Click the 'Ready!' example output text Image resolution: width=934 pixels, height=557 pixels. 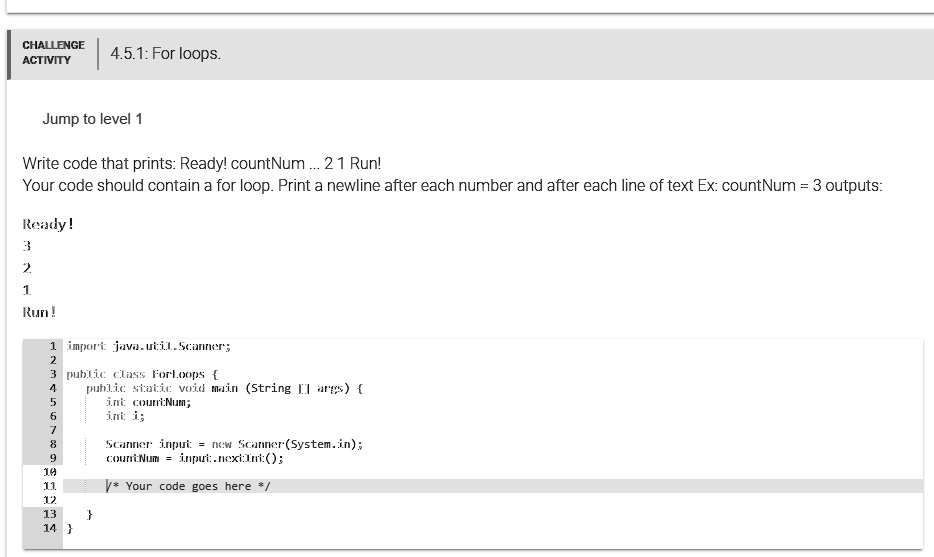48,224
